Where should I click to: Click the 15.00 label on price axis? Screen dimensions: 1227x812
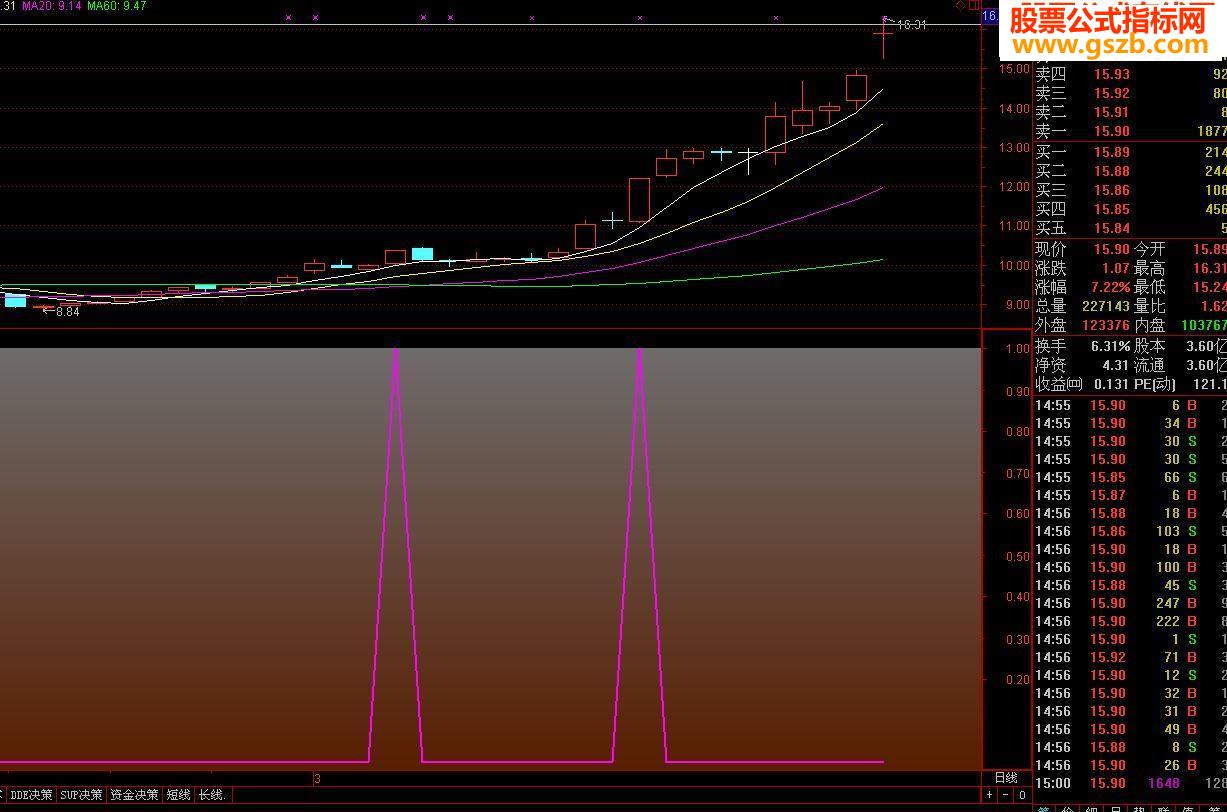(x=1015, y=69)
